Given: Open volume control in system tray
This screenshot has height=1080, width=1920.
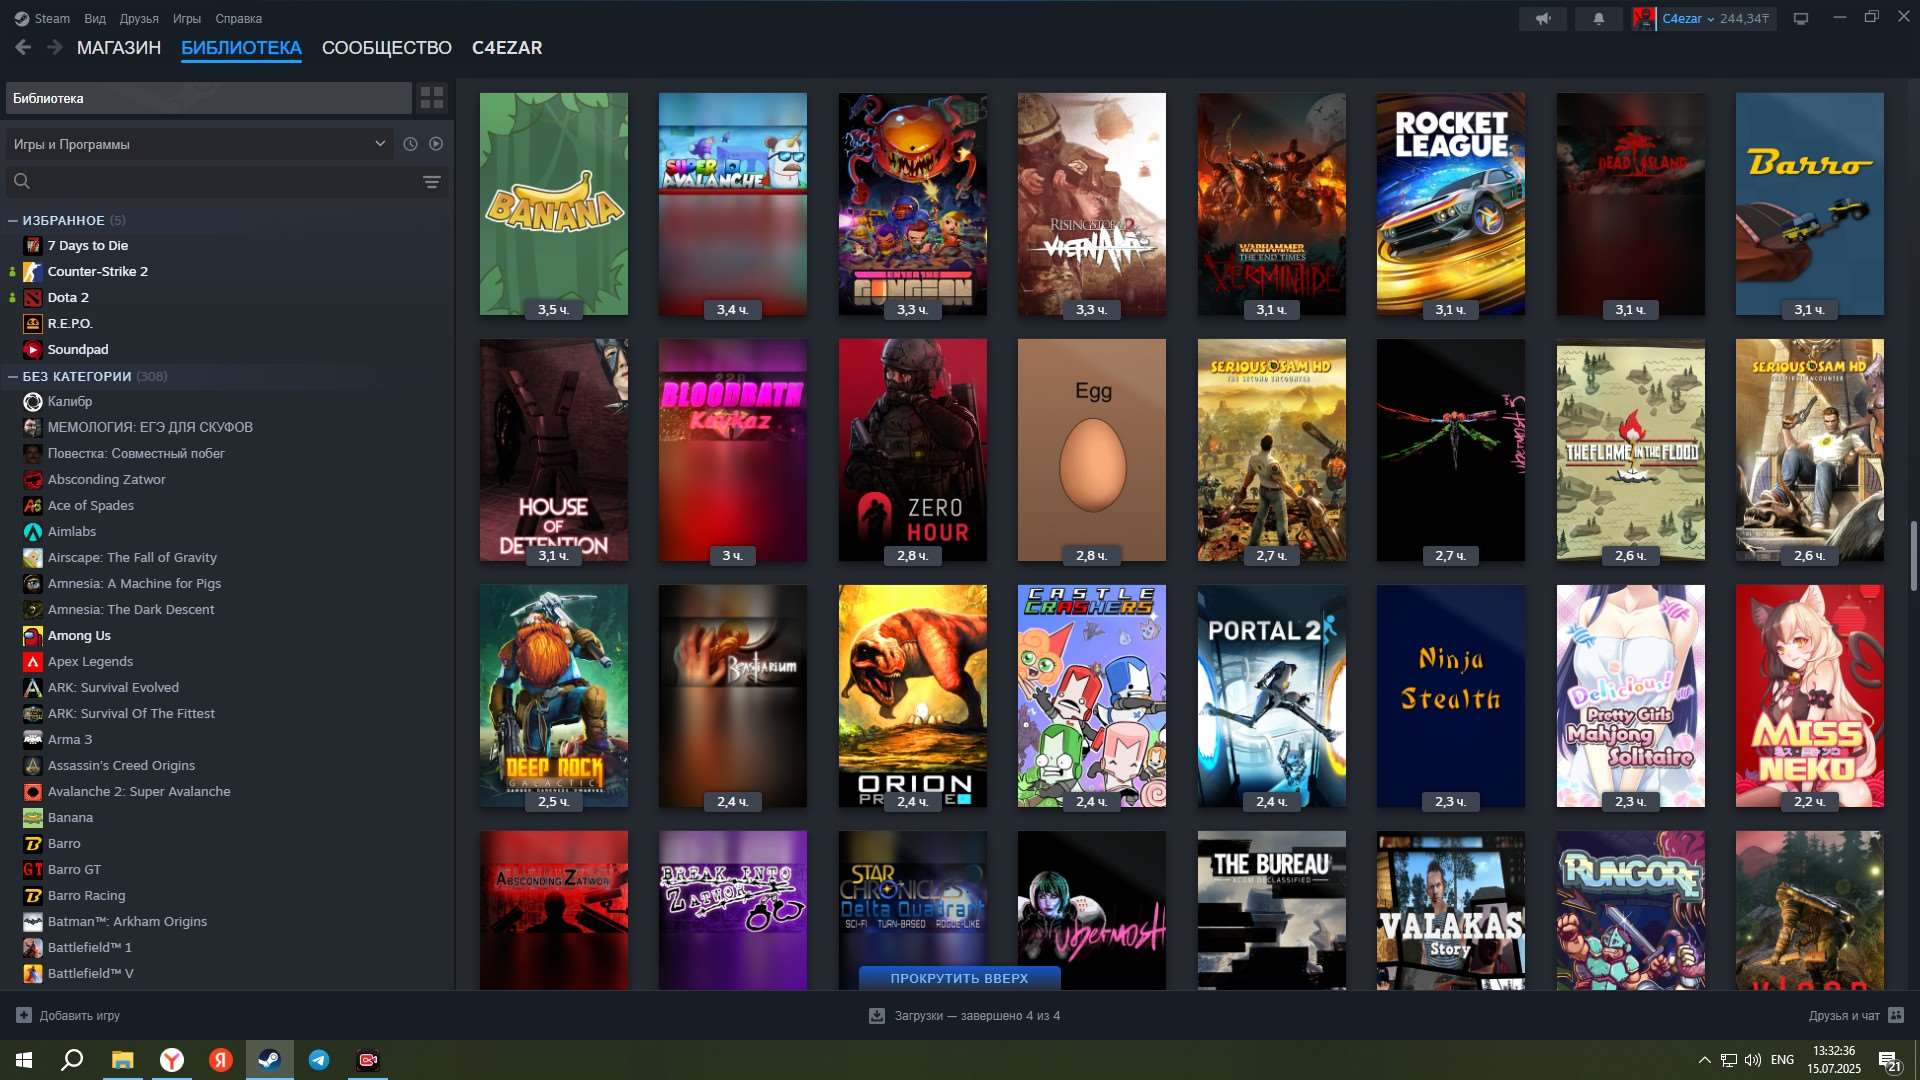Looking at the screenshot, I should tap(1753, 1060).
